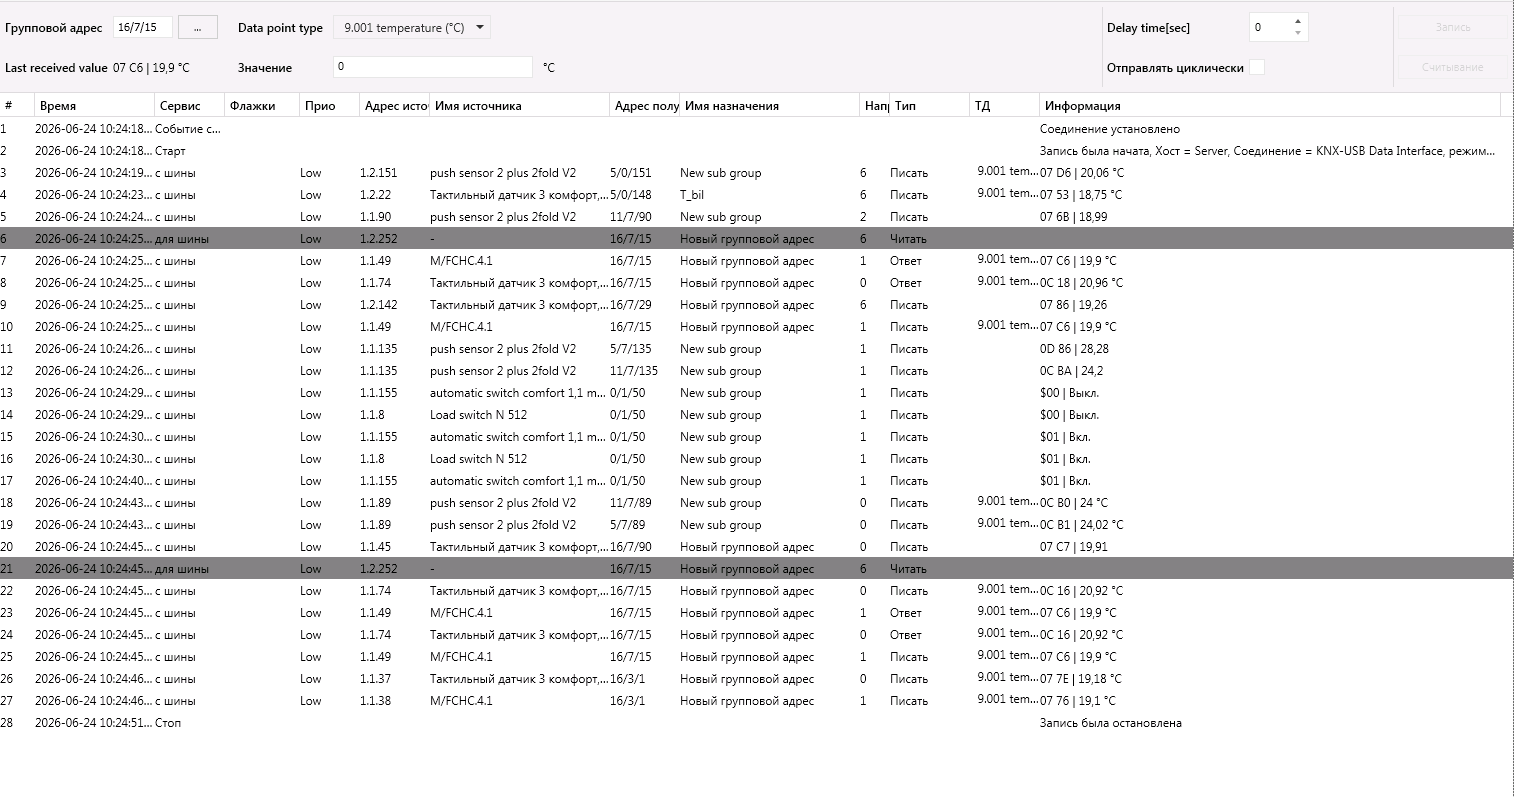Decrease Delay time with the down arrow
Image resolution: width=1514 pixels, height=797 pixels.
[x=1298, y=33]
